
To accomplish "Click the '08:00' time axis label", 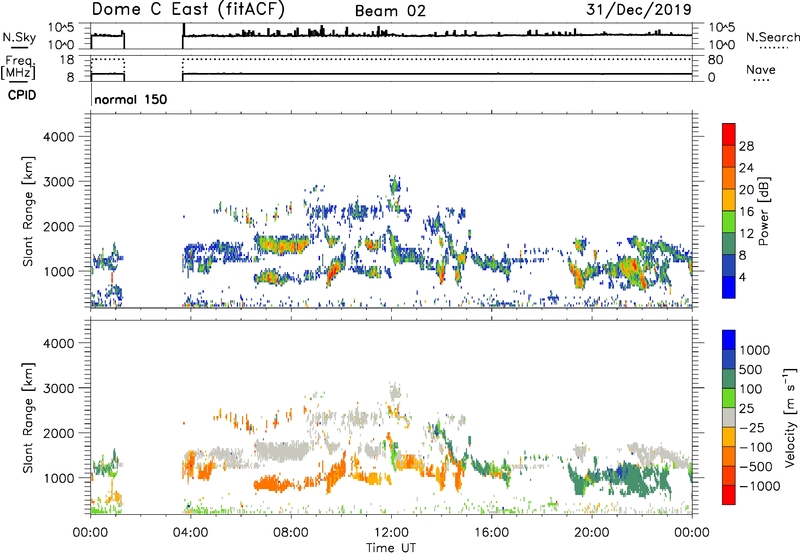I will coord(291,533).
